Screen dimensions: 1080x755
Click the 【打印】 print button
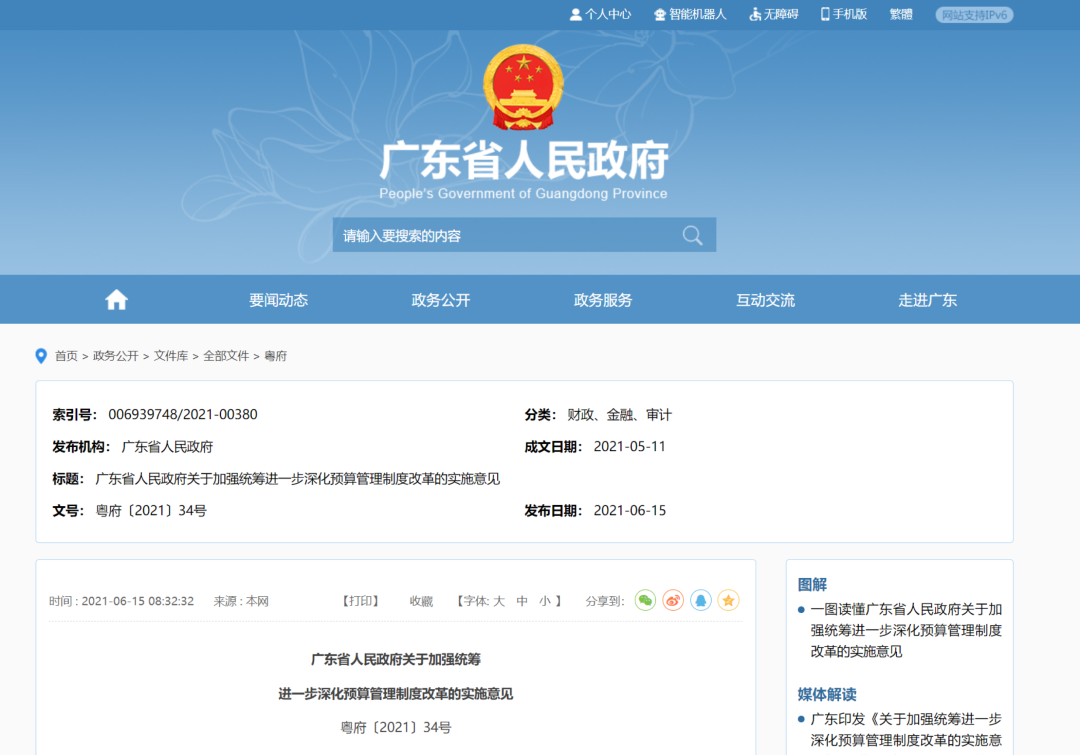point(360,601)
